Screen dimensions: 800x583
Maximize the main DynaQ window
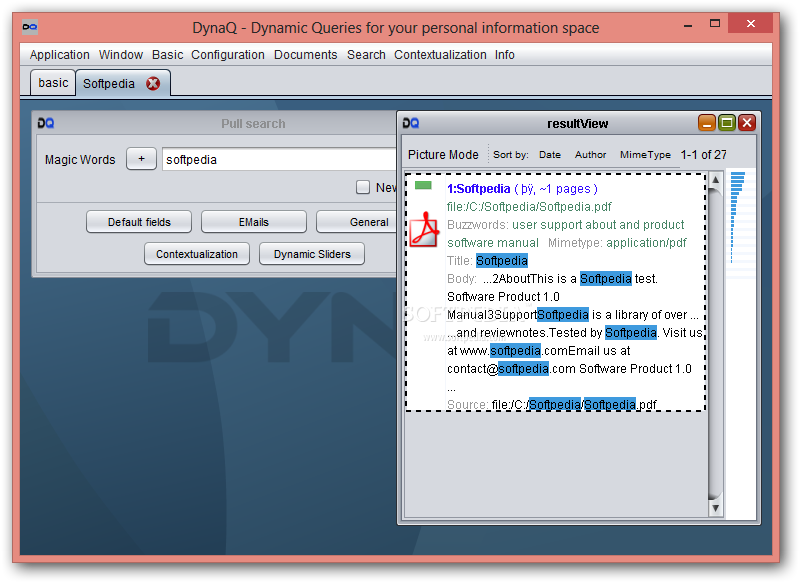715,23
